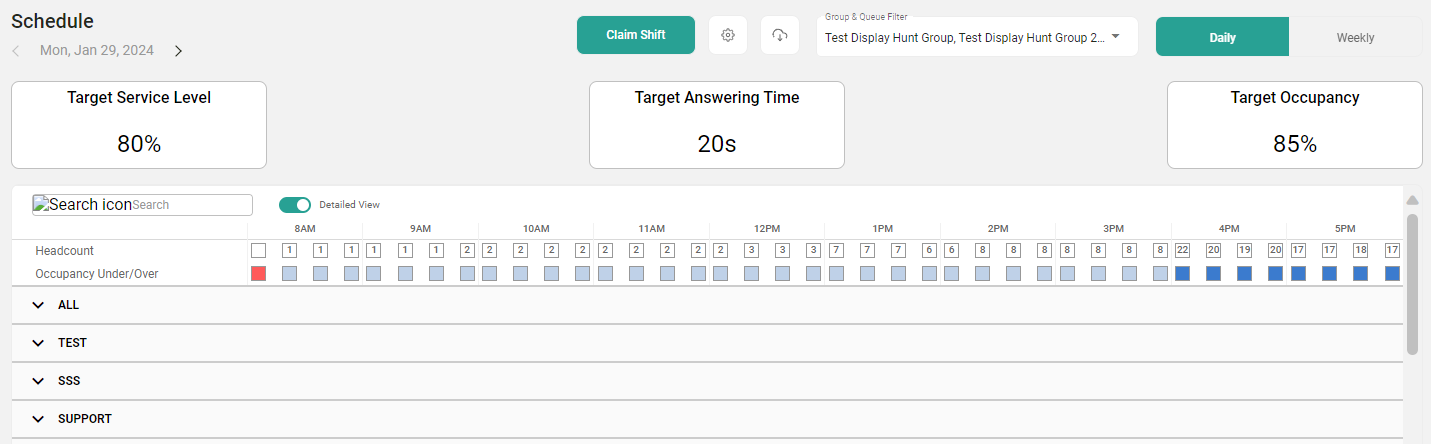Expand the TEST group row
The width and height of the screenshot is (1431, 444).
click(x=38, y=343)
